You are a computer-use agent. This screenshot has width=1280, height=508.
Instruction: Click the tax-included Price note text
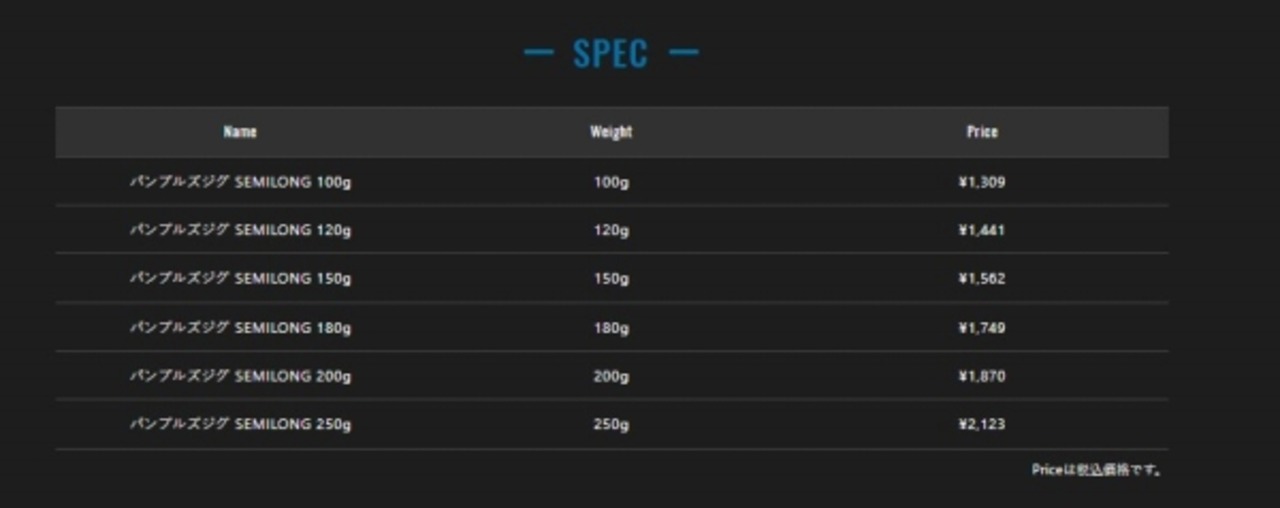coord(1096,470)
